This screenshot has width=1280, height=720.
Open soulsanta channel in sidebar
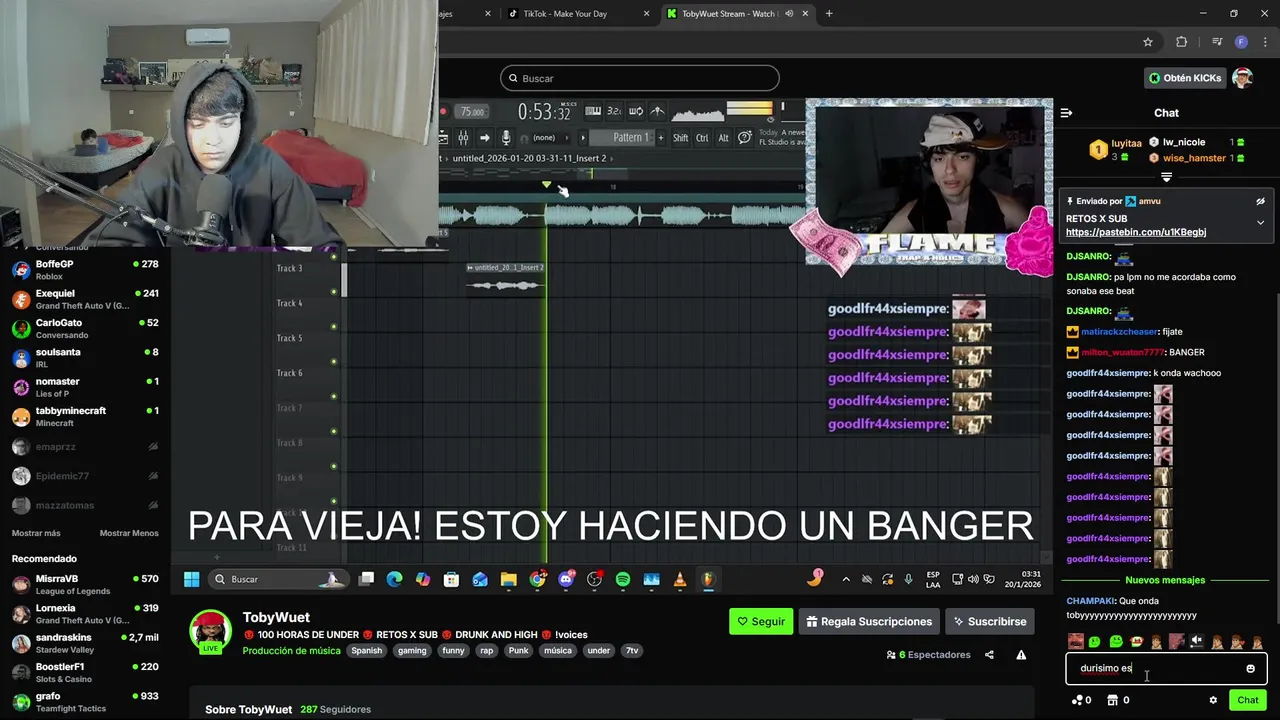click(x=85, y=358)
